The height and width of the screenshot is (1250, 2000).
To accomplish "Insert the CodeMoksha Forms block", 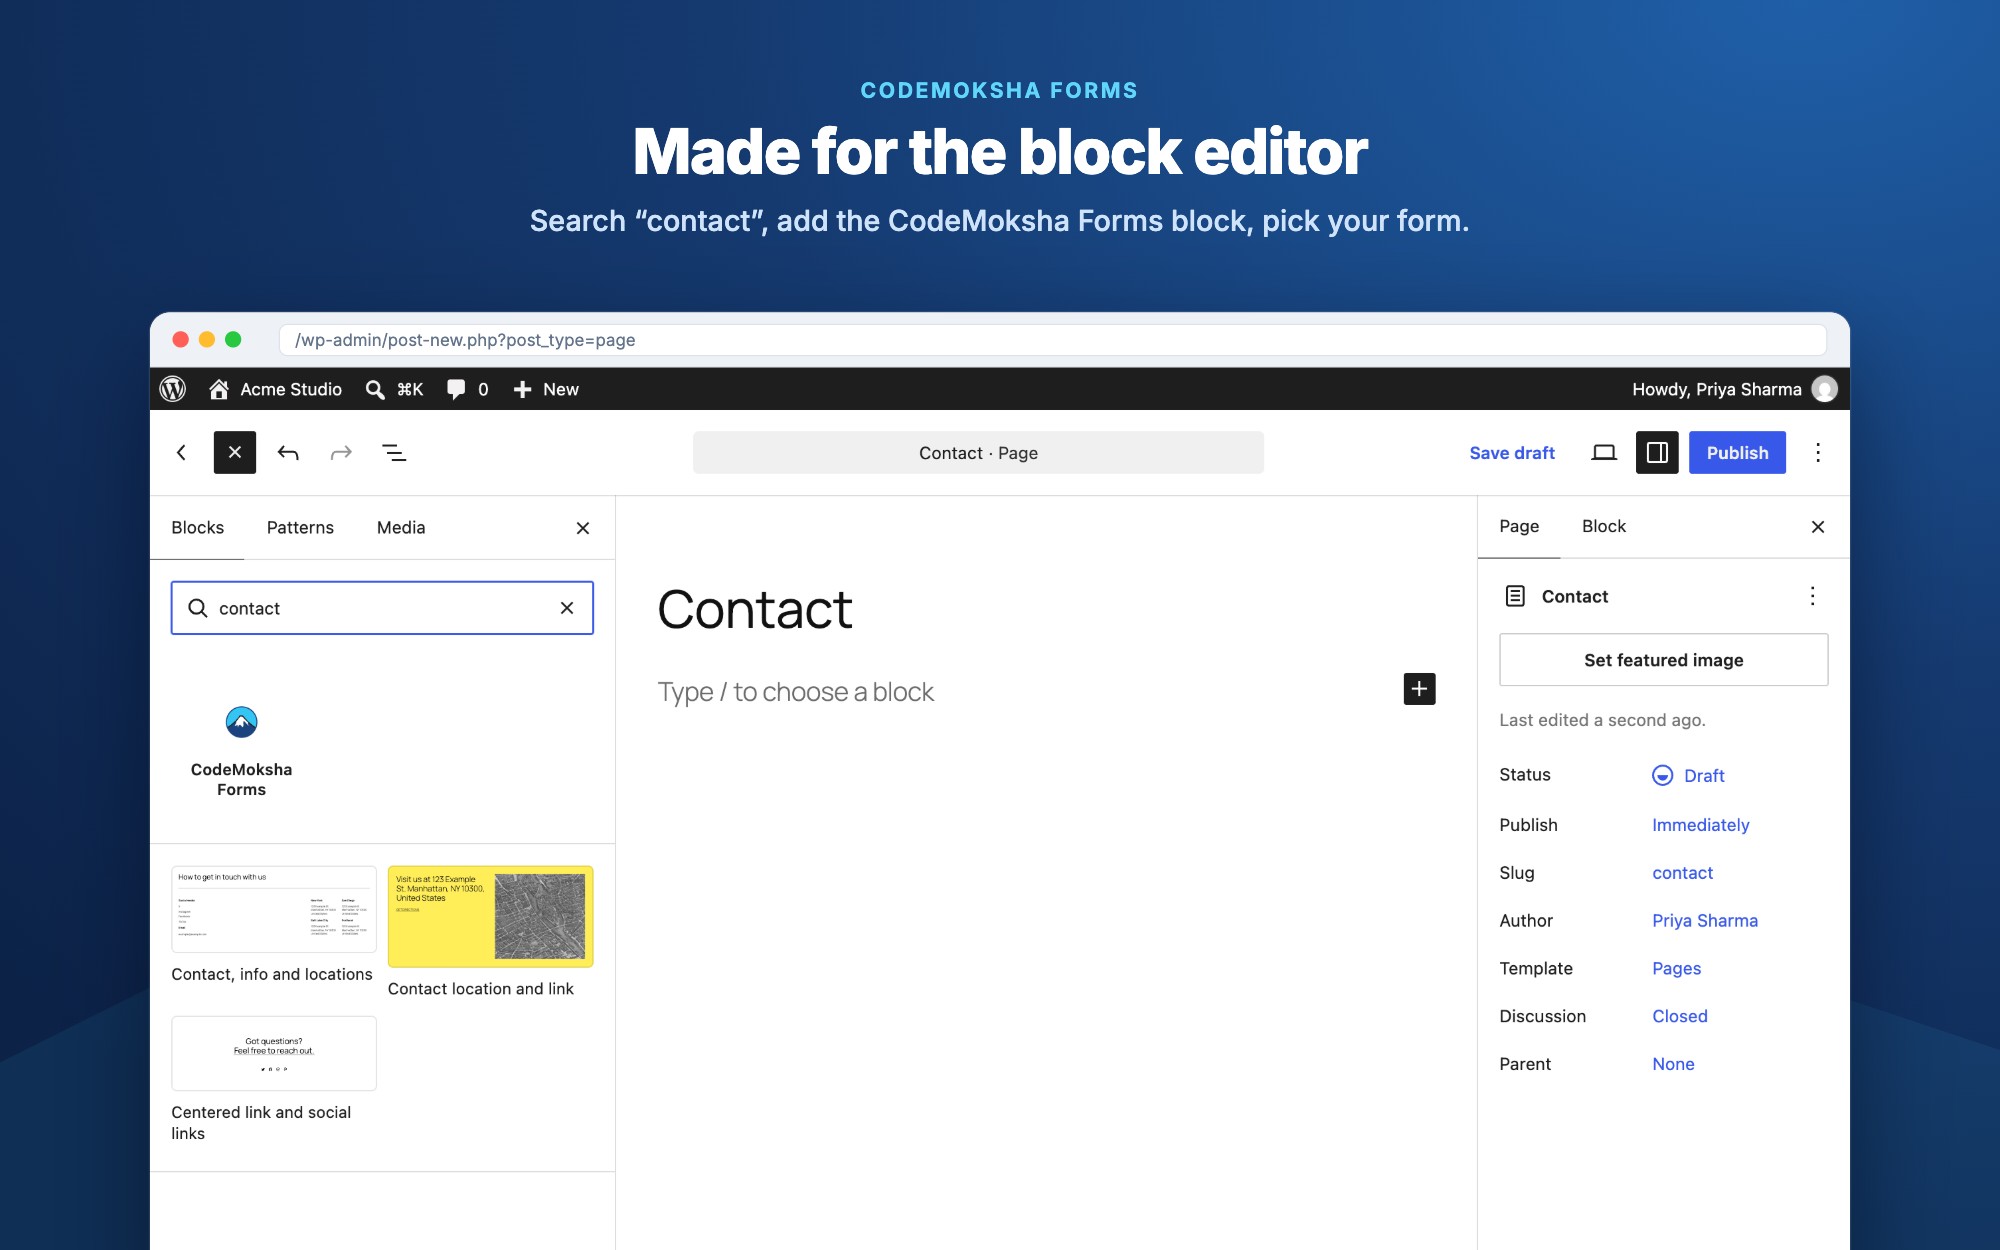I will [242, 750].
